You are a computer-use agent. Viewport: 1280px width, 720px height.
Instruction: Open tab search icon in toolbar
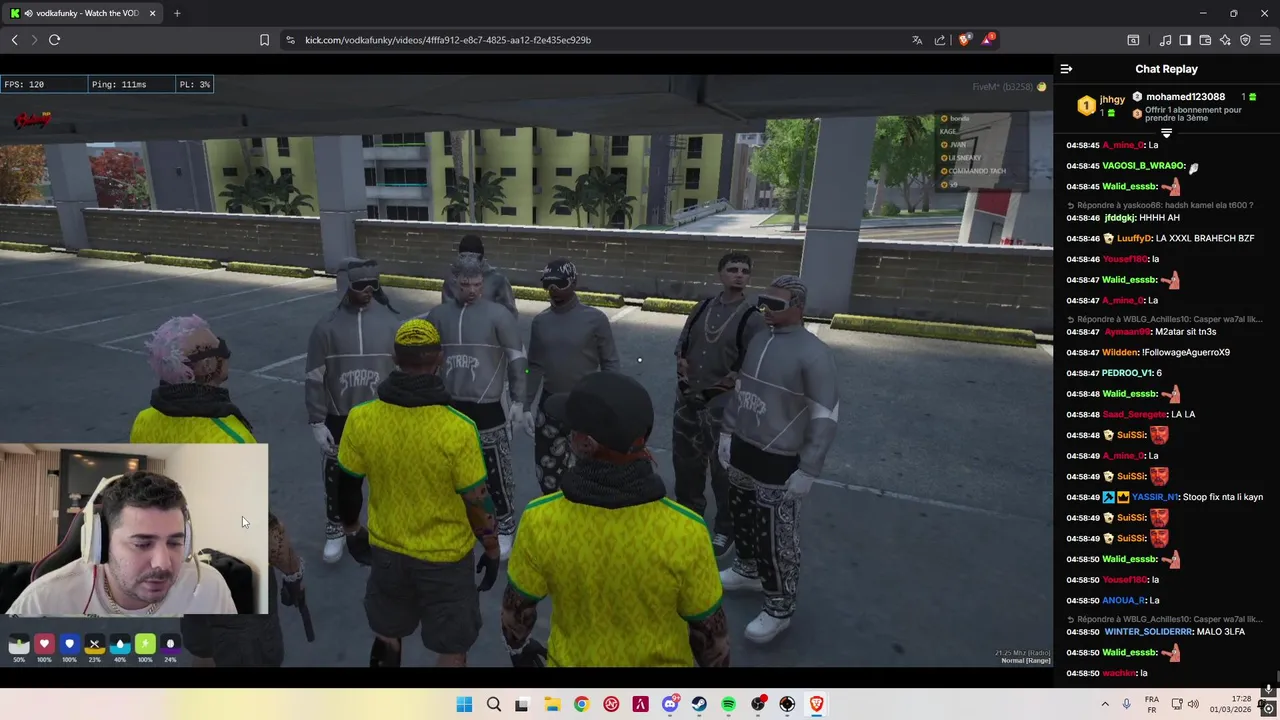click(1133, 40)
